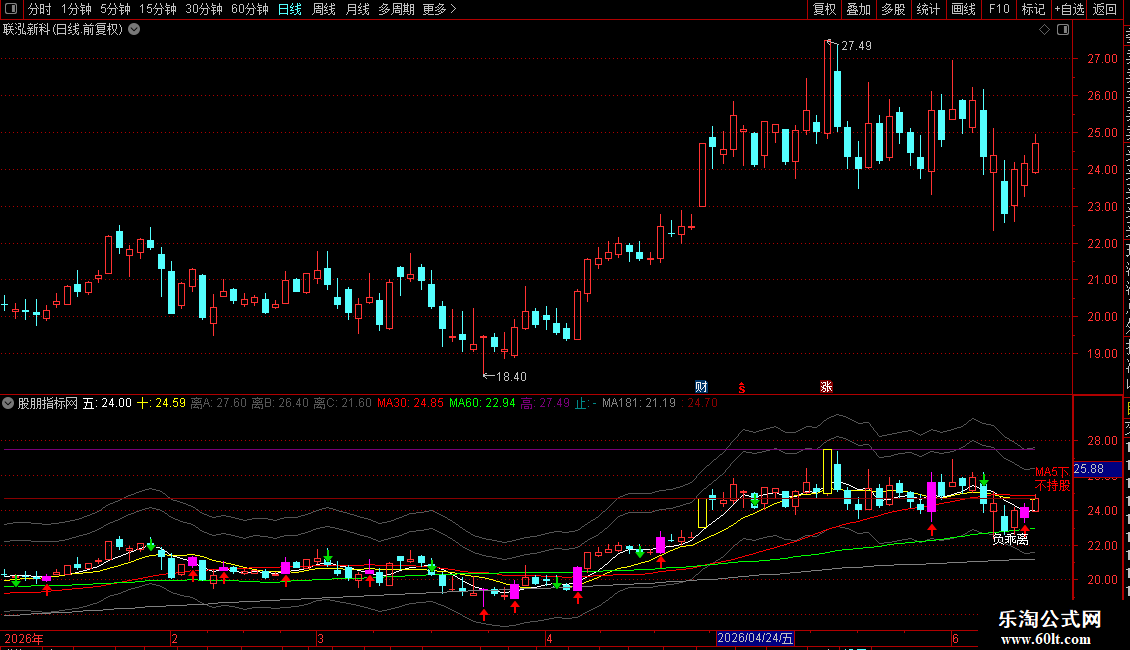
Task: Click the 涨 limit-up marker
Action: coord(826,387)
